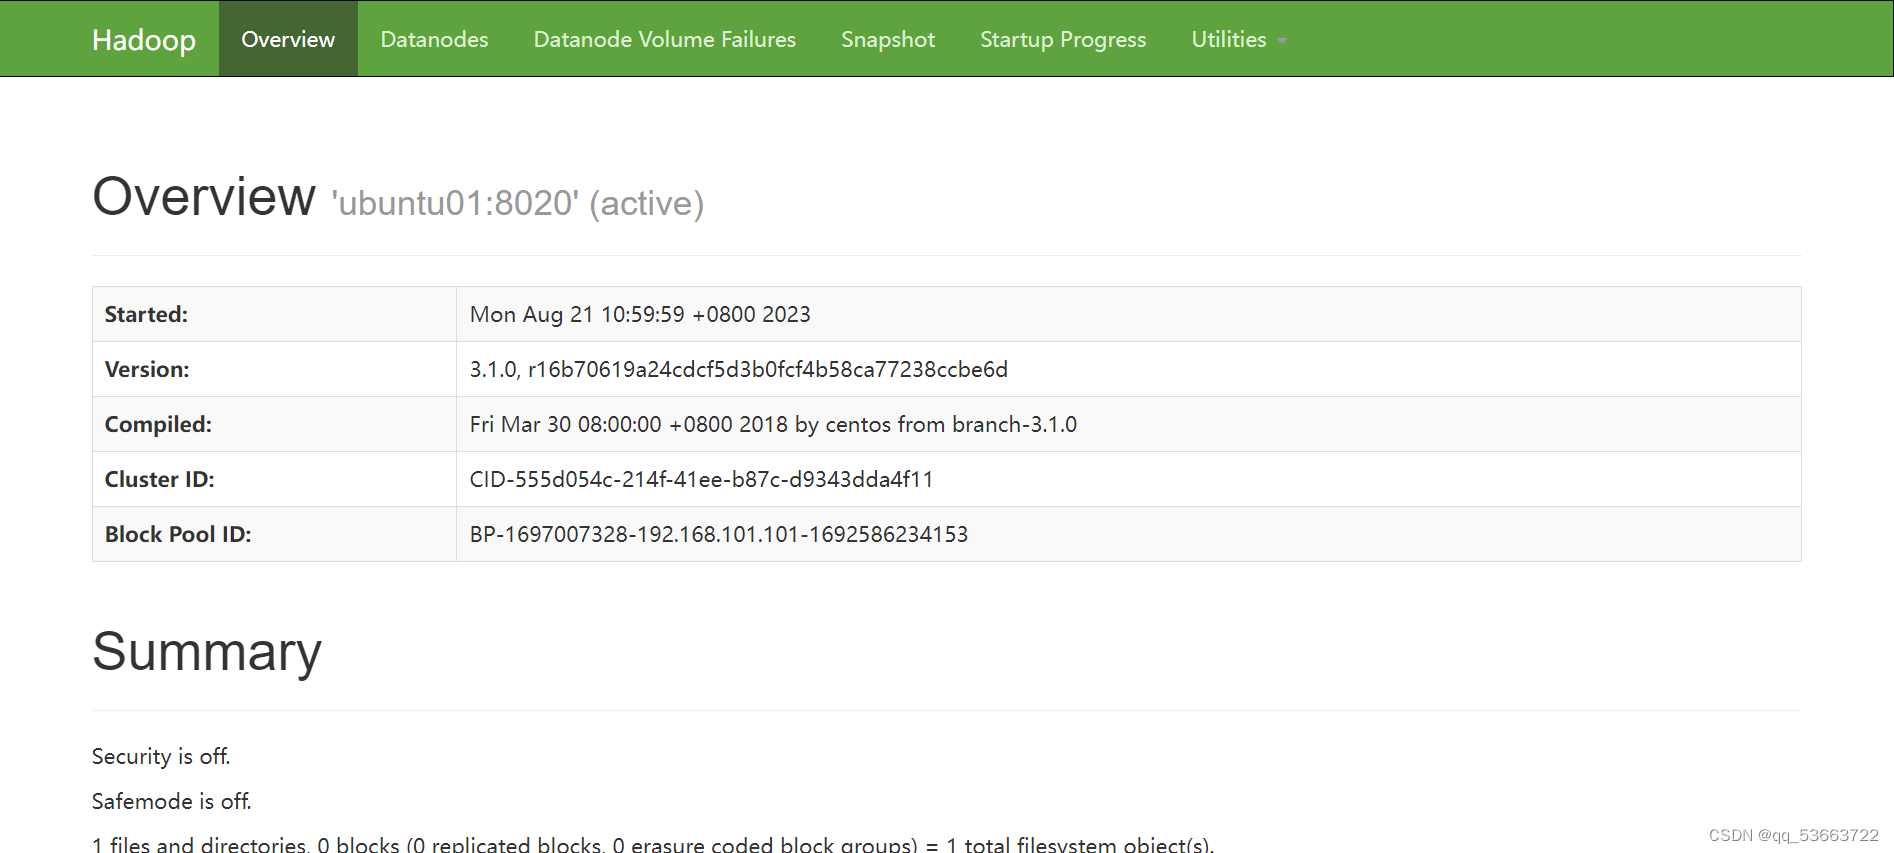Click the 'Cluster ID:' row label
The width and height of the screenshot is (1894, 853).
pos(159,479)
